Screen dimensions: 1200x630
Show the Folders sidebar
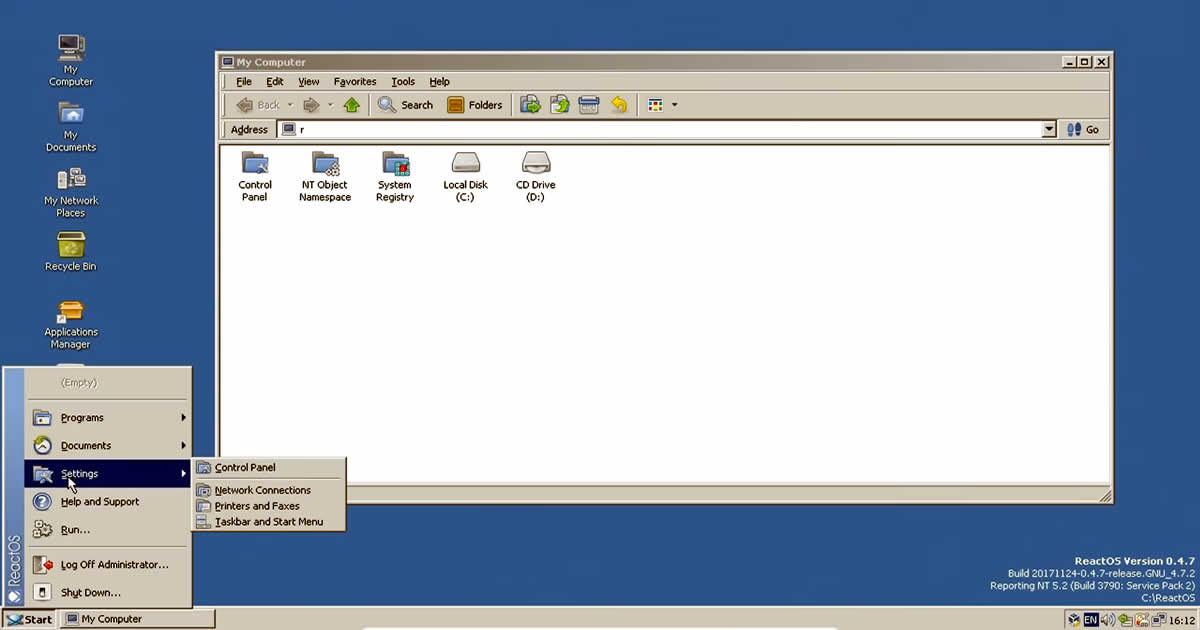pos(474,104)
